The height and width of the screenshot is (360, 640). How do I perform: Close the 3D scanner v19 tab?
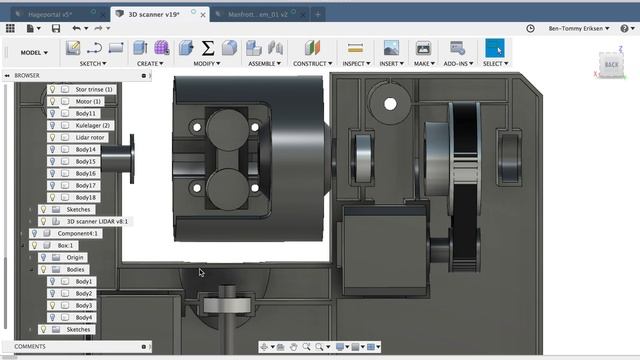pos(203,15)
